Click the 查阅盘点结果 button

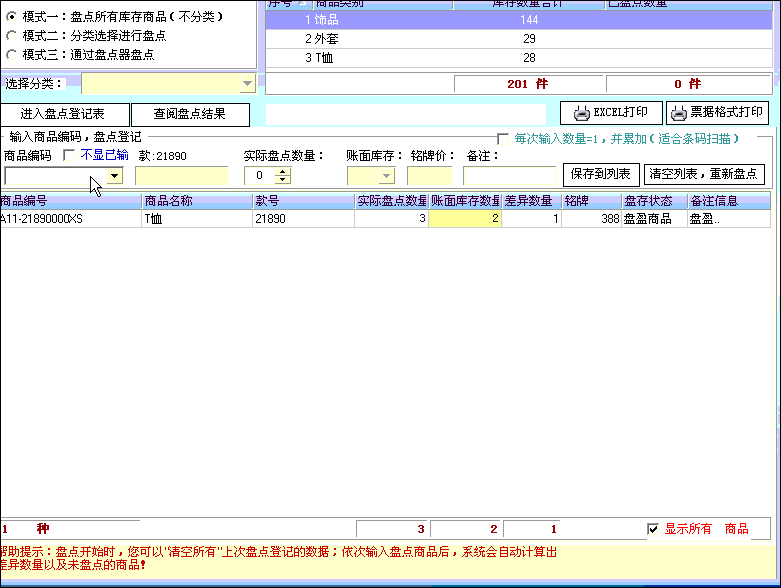(x=190, y=115)
